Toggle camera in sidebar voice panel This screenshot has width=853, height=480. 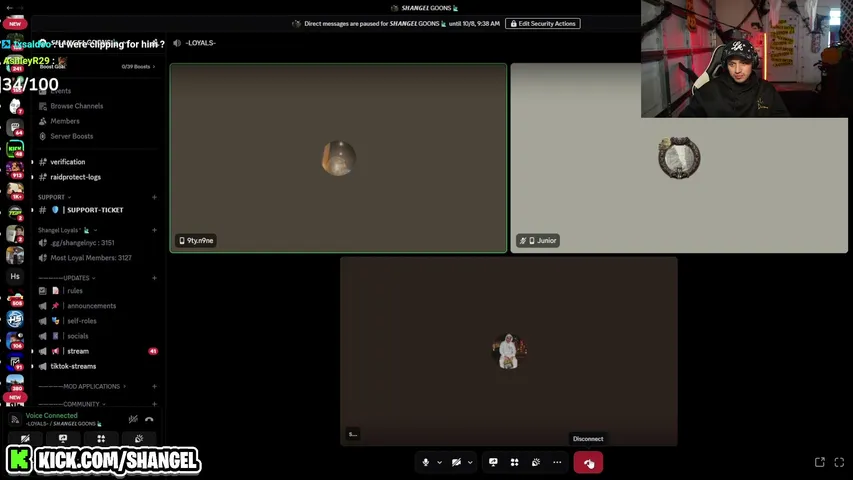[x=25, y=438]
